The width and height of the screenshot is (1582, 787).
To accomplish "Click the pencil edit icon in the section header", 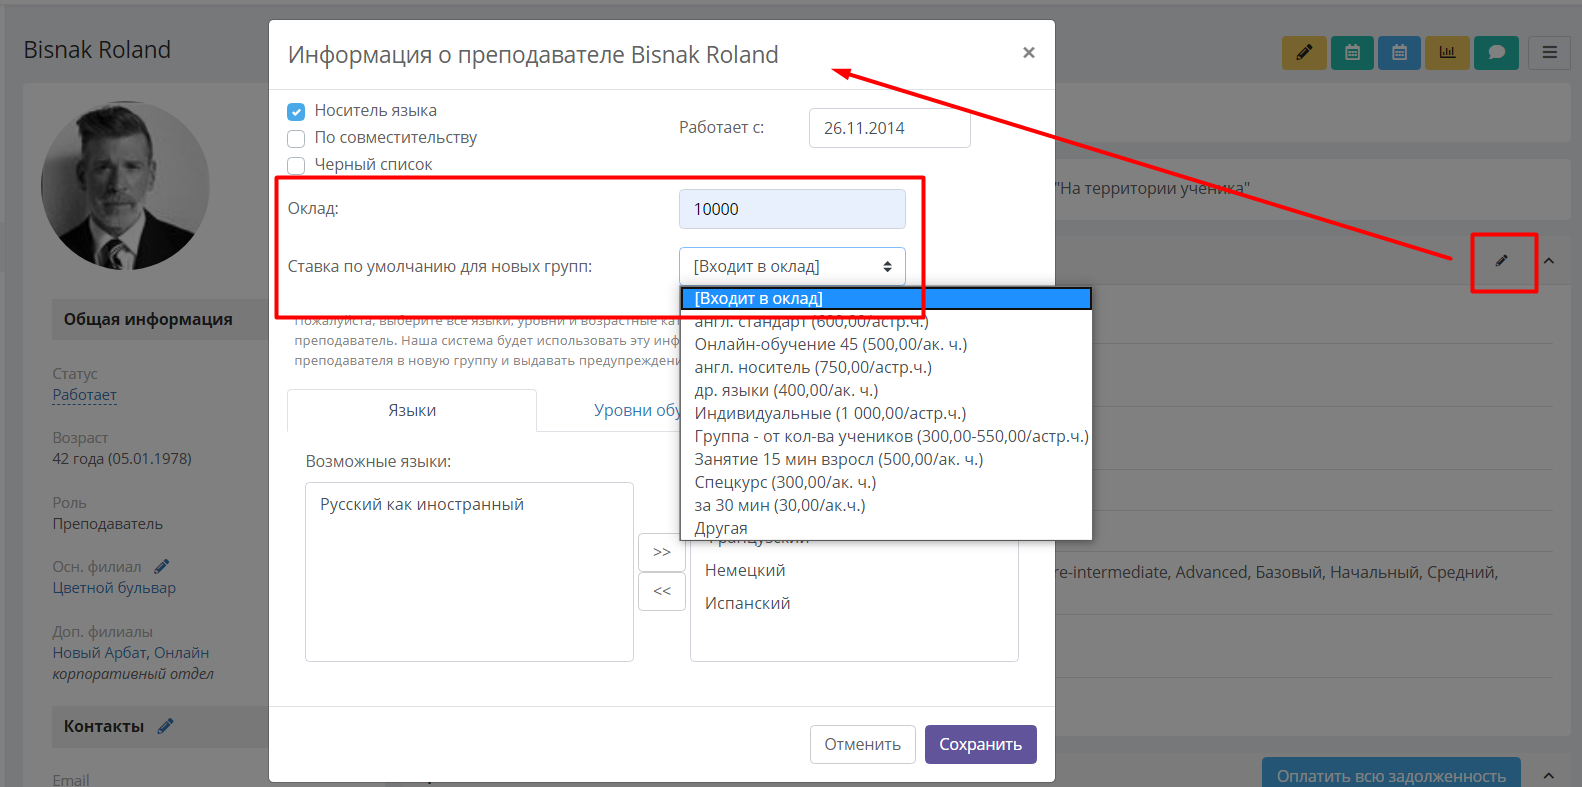I will click(1501, 261).
